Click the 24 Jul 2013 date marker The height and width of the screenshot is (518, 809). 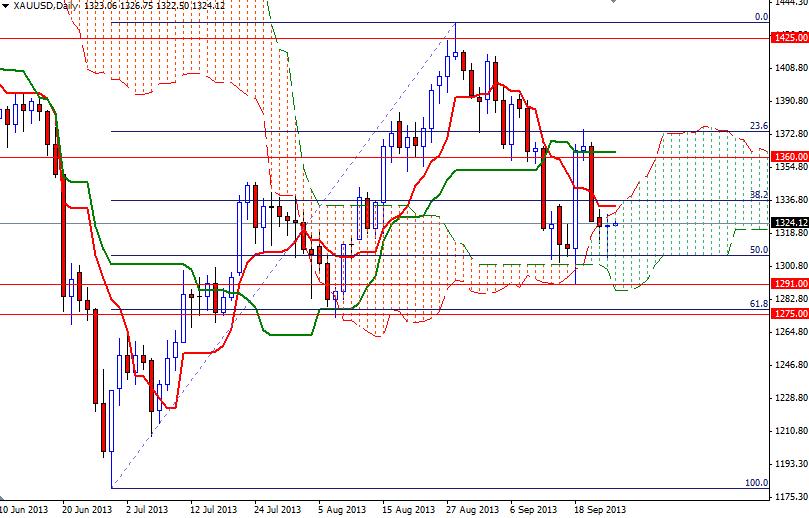278,510
